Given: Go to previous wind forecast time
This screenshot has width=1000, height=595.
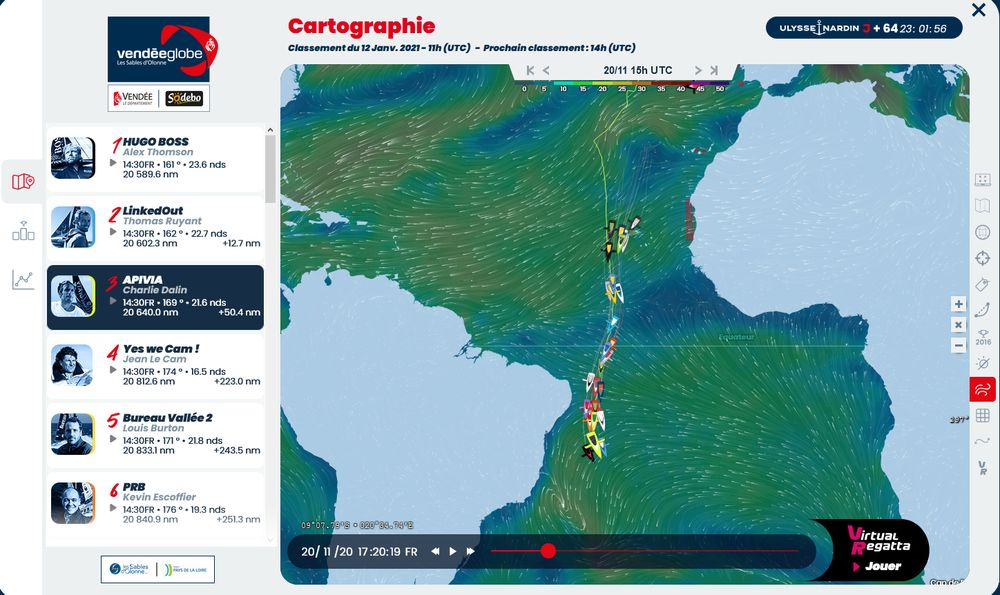Looking at the screenshot, I should 546,71.
